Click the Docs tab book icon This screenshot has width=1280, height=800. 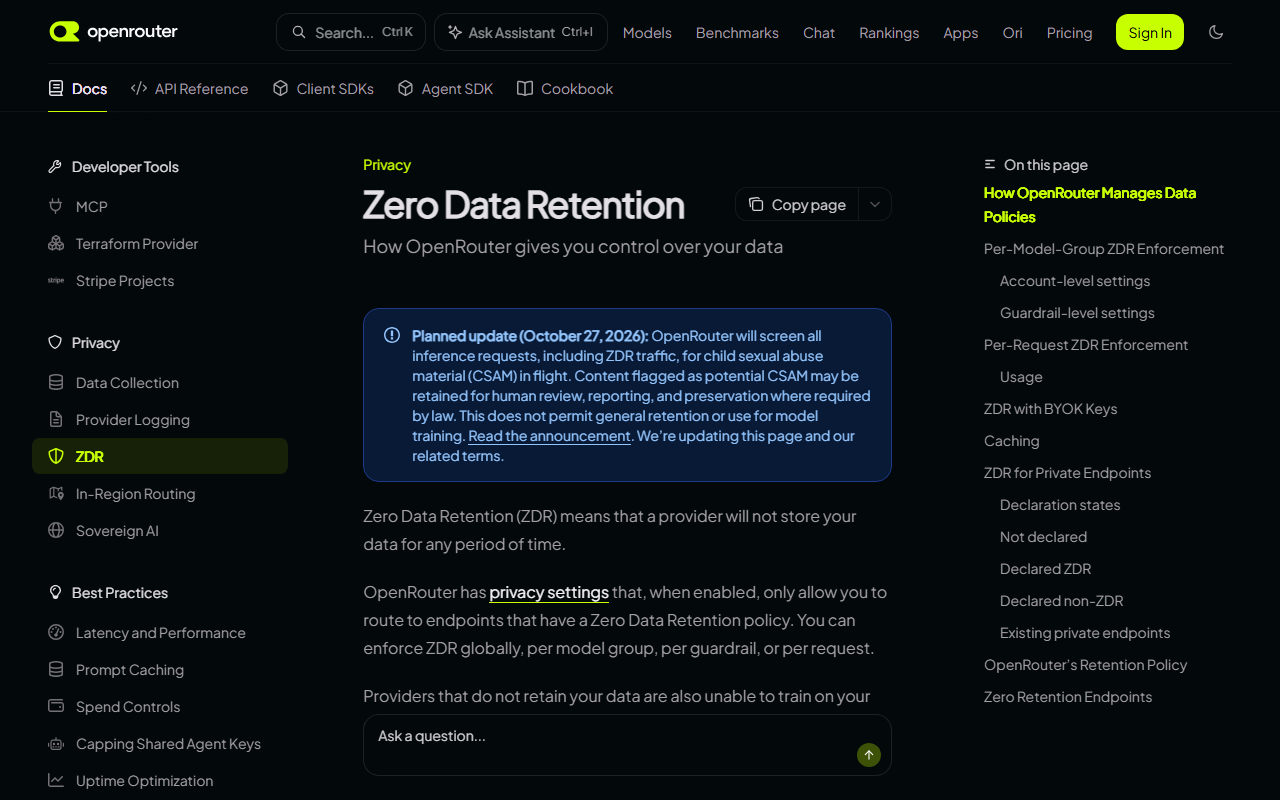pyautogui.click(x=56, y=88)
